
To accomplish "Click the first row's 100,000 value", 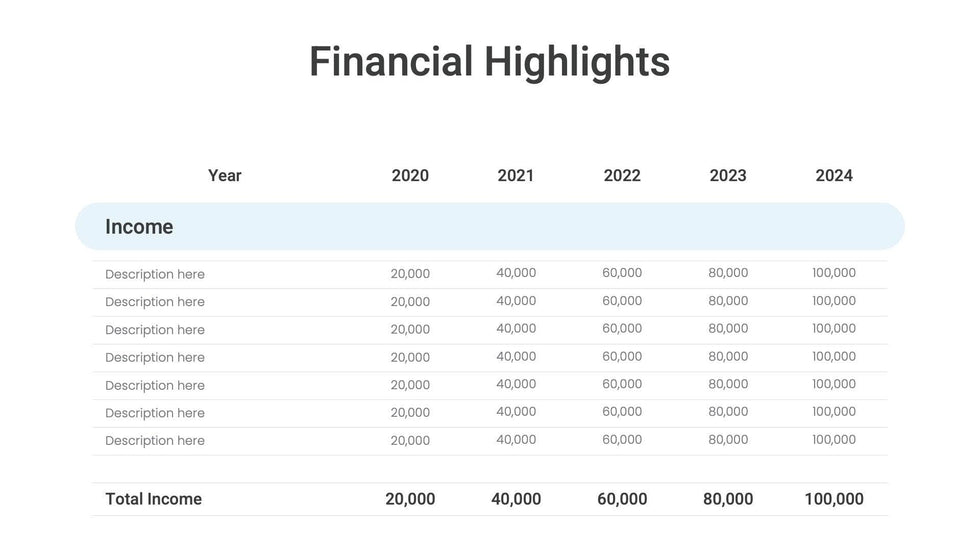I will coord(834,273).
